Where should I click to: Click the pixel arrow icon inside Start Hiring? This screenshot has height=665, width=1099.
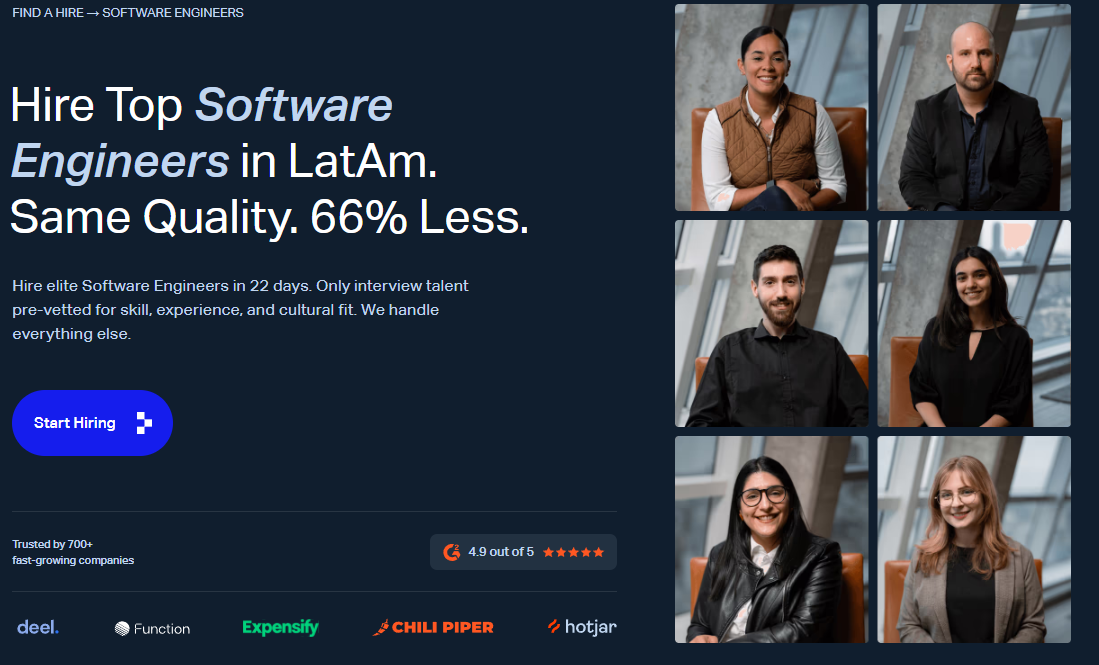point(144,423)
